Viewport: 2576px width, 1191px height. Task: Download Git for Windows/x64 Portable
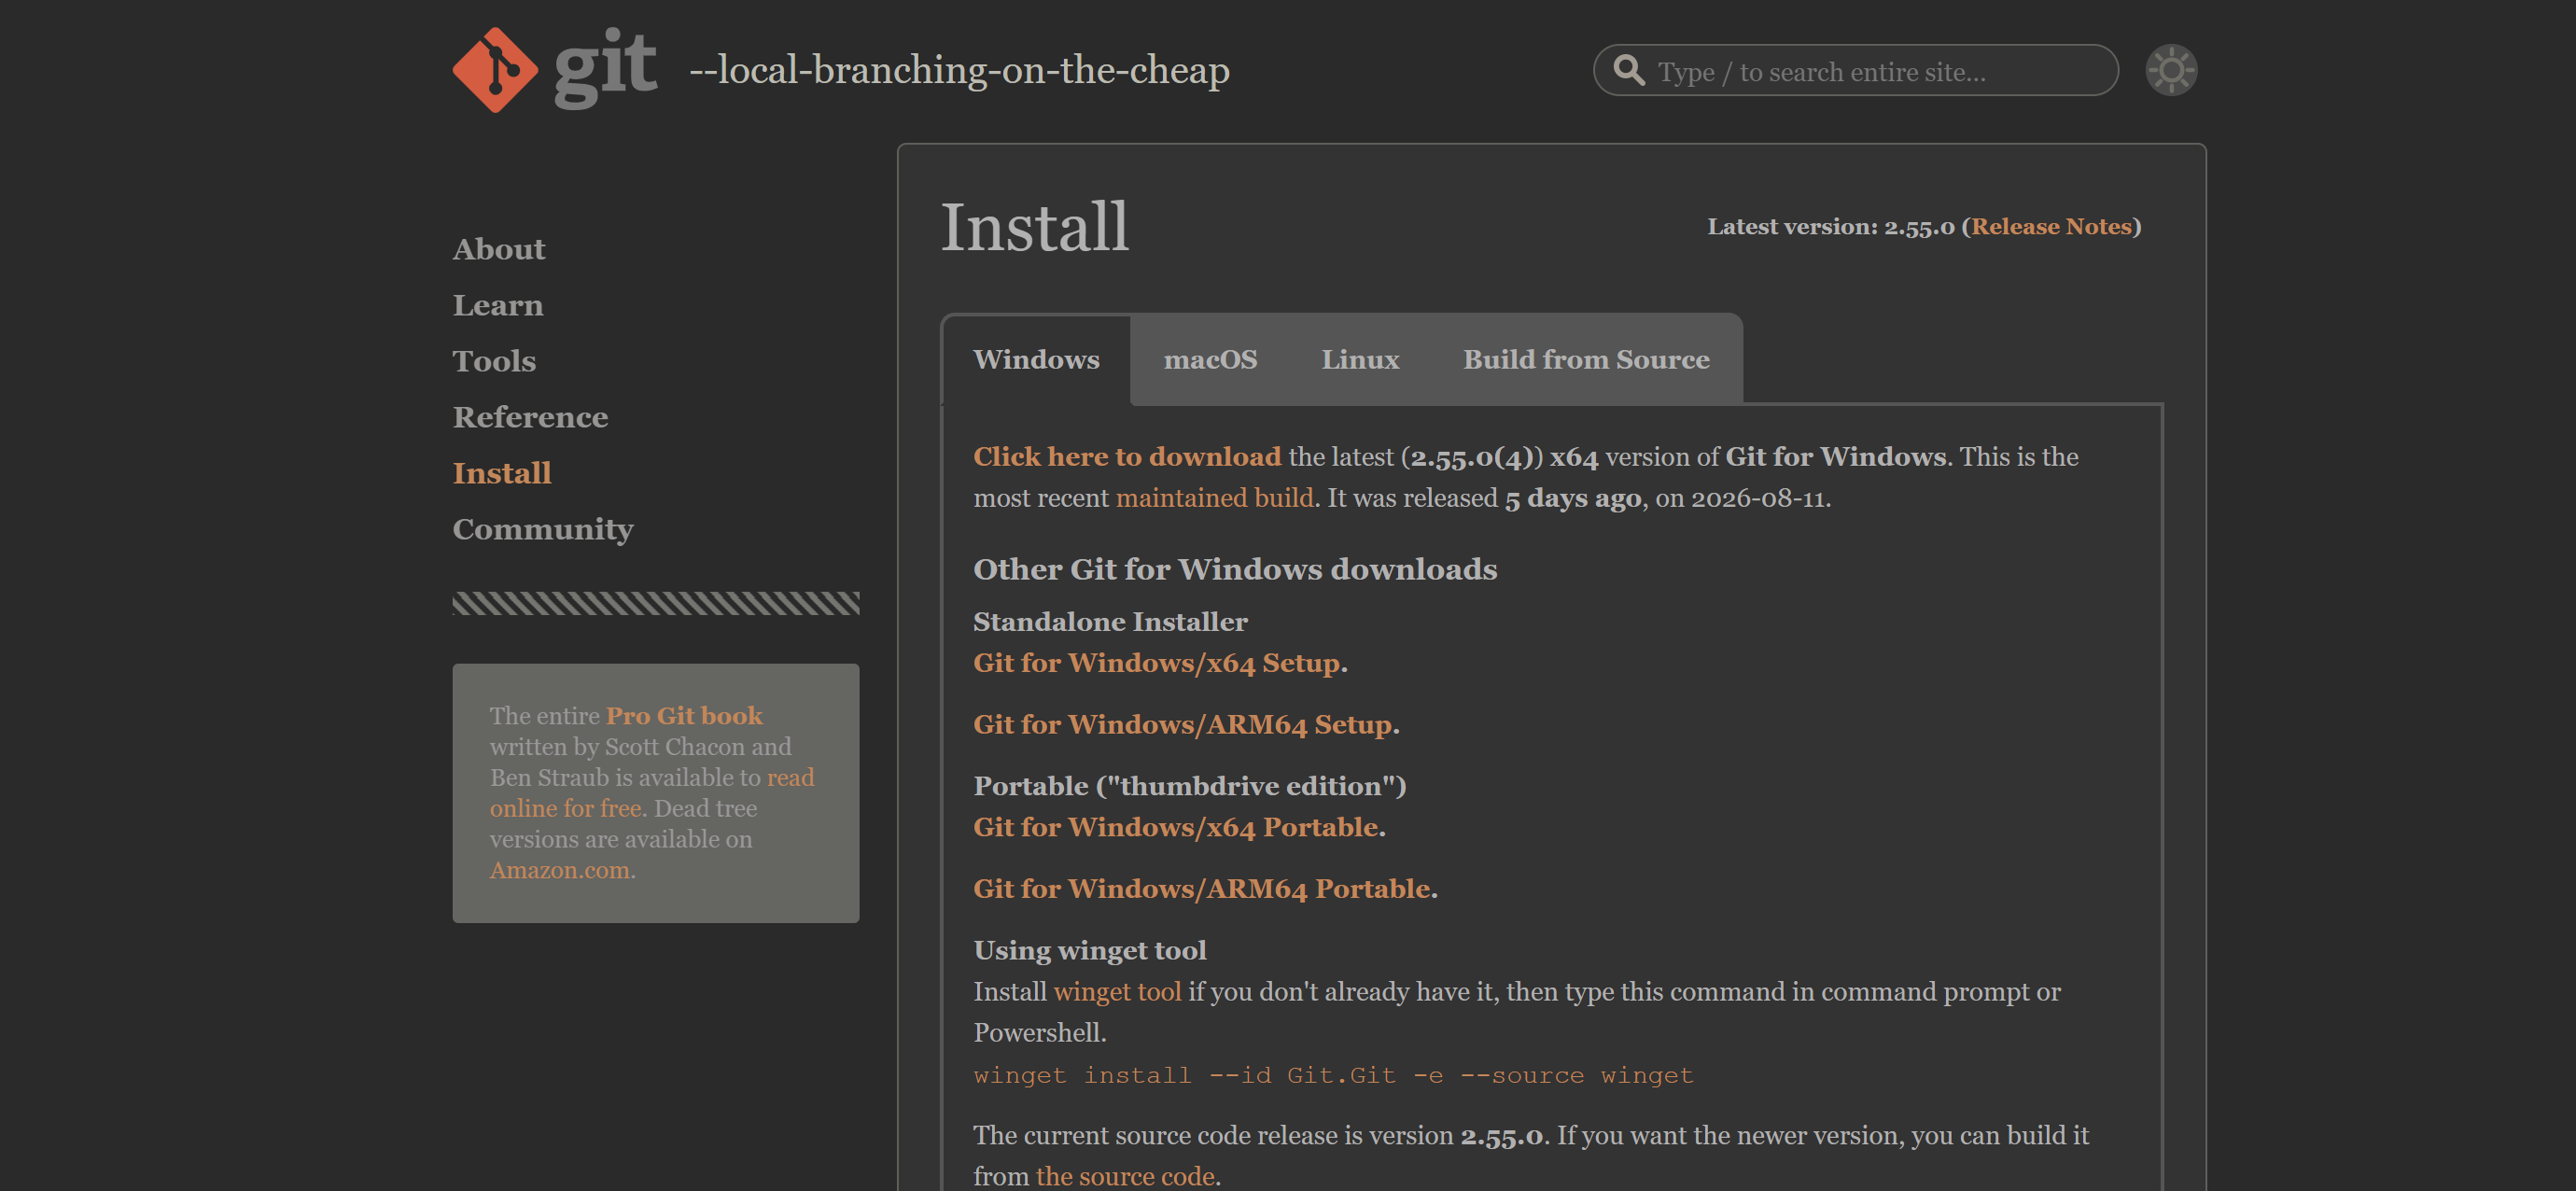point(1176,827)
